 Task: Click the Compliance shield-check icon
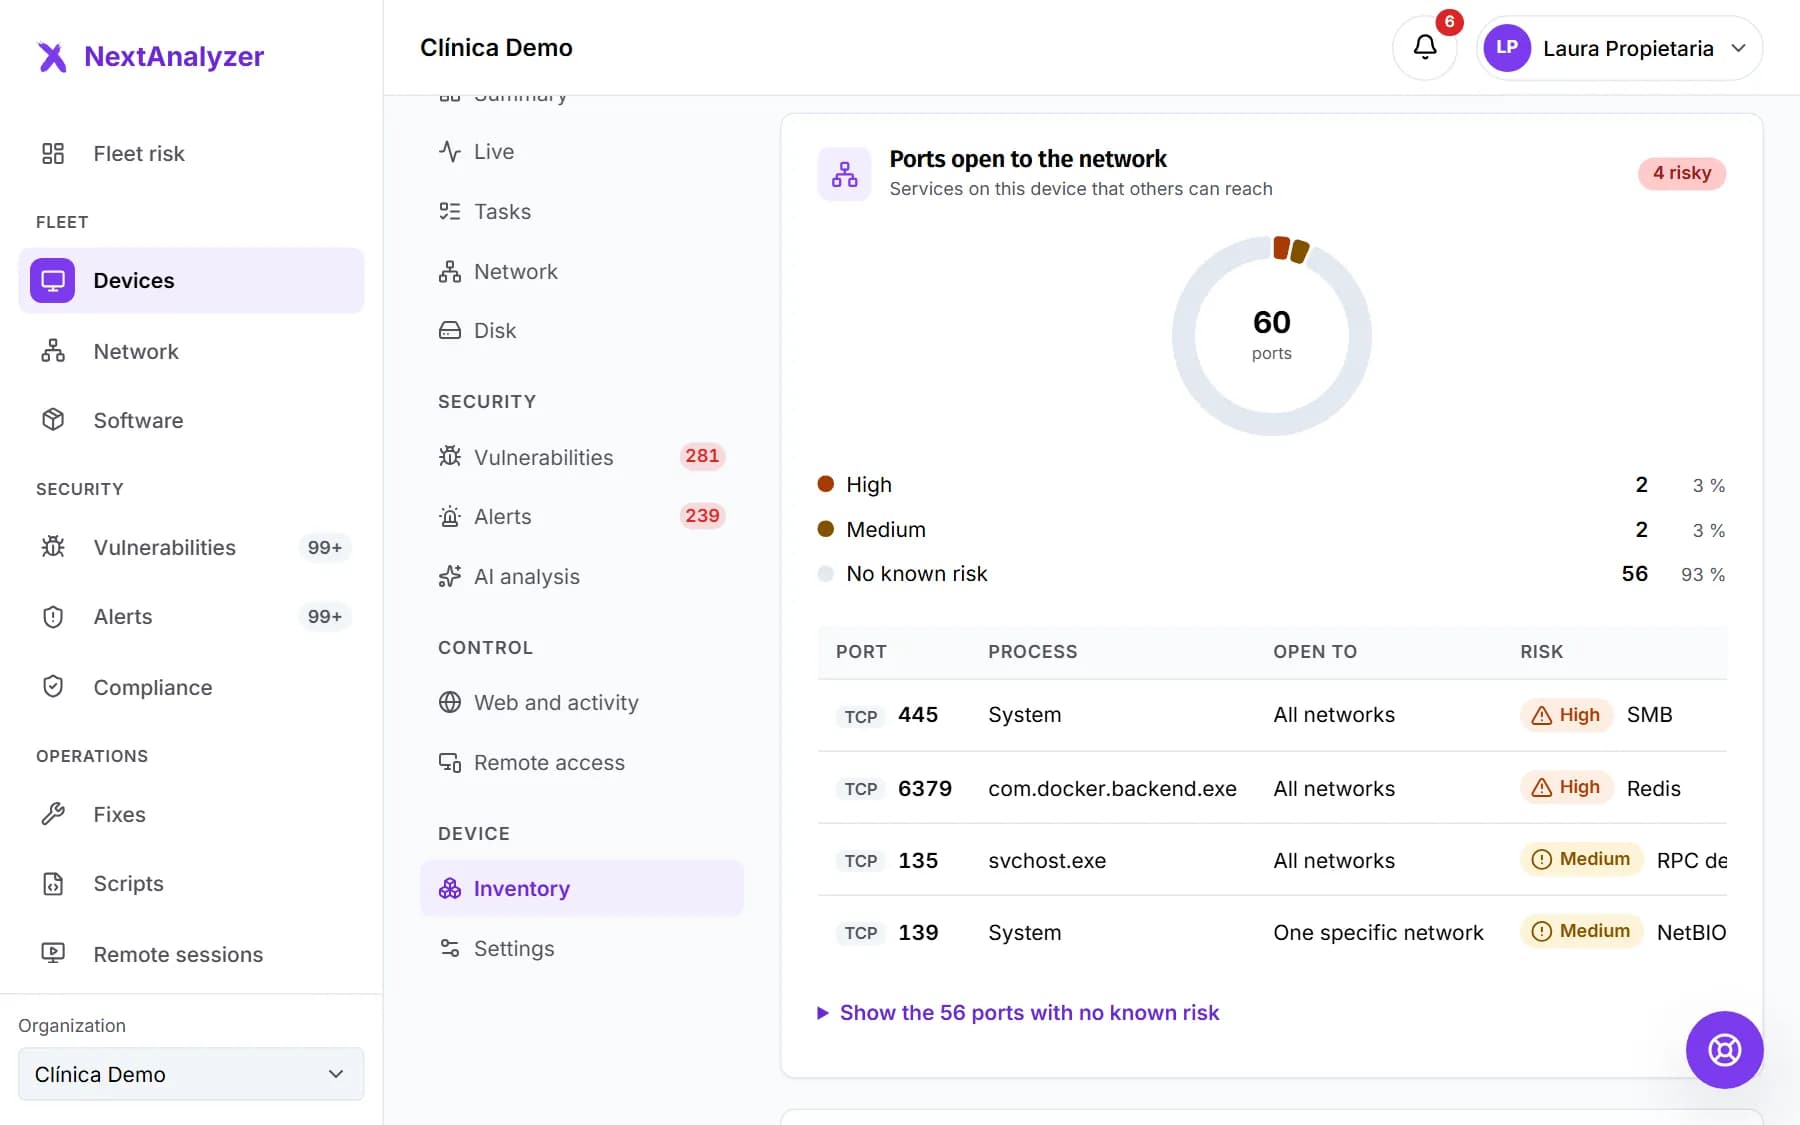[53, 687]
